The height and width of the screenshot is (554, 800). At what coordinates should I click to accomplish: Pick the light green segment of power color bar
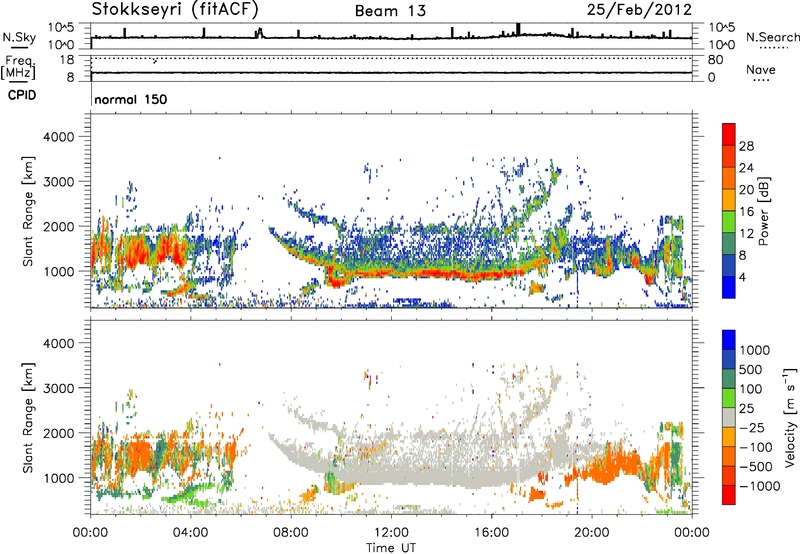[x=729, y=222]
